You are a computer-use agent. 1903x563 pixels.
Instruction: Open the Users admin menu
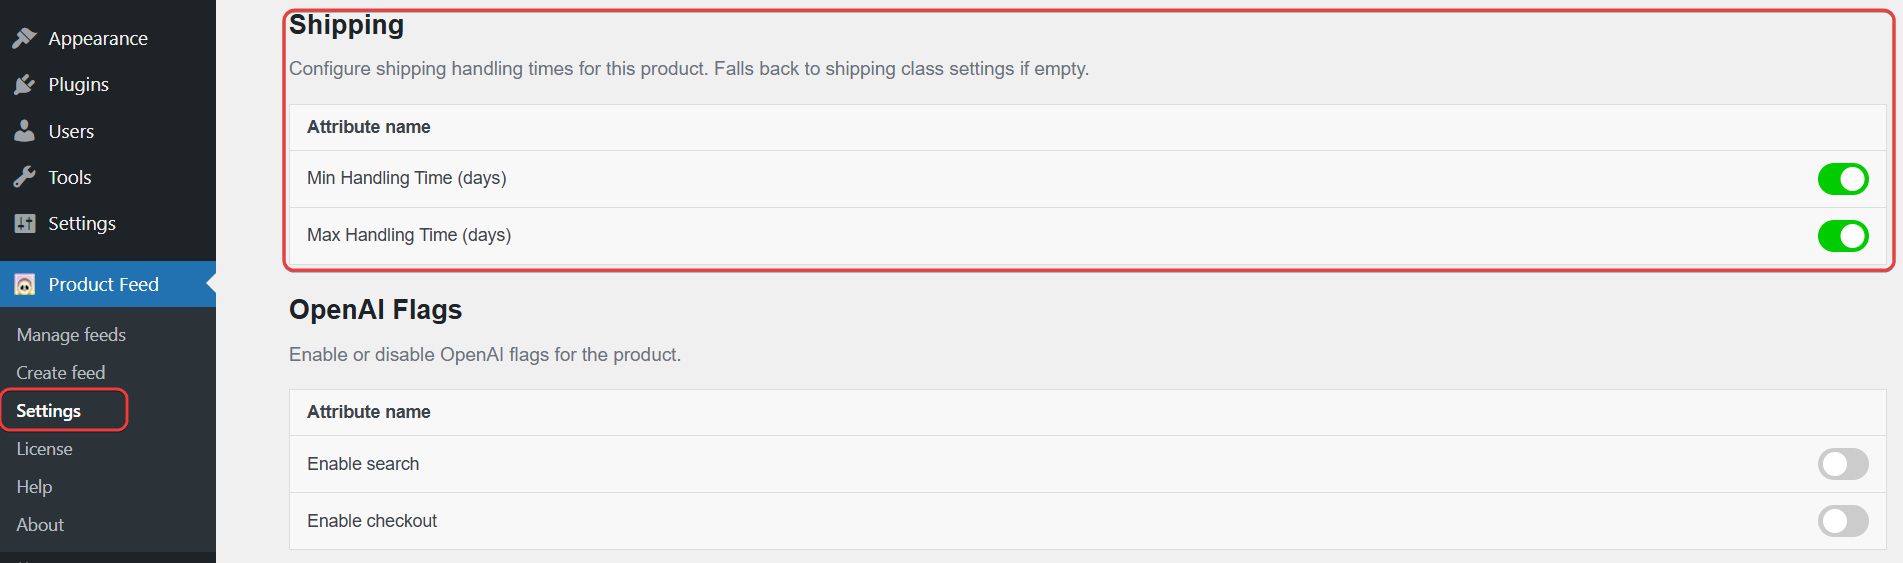[71, 132]
